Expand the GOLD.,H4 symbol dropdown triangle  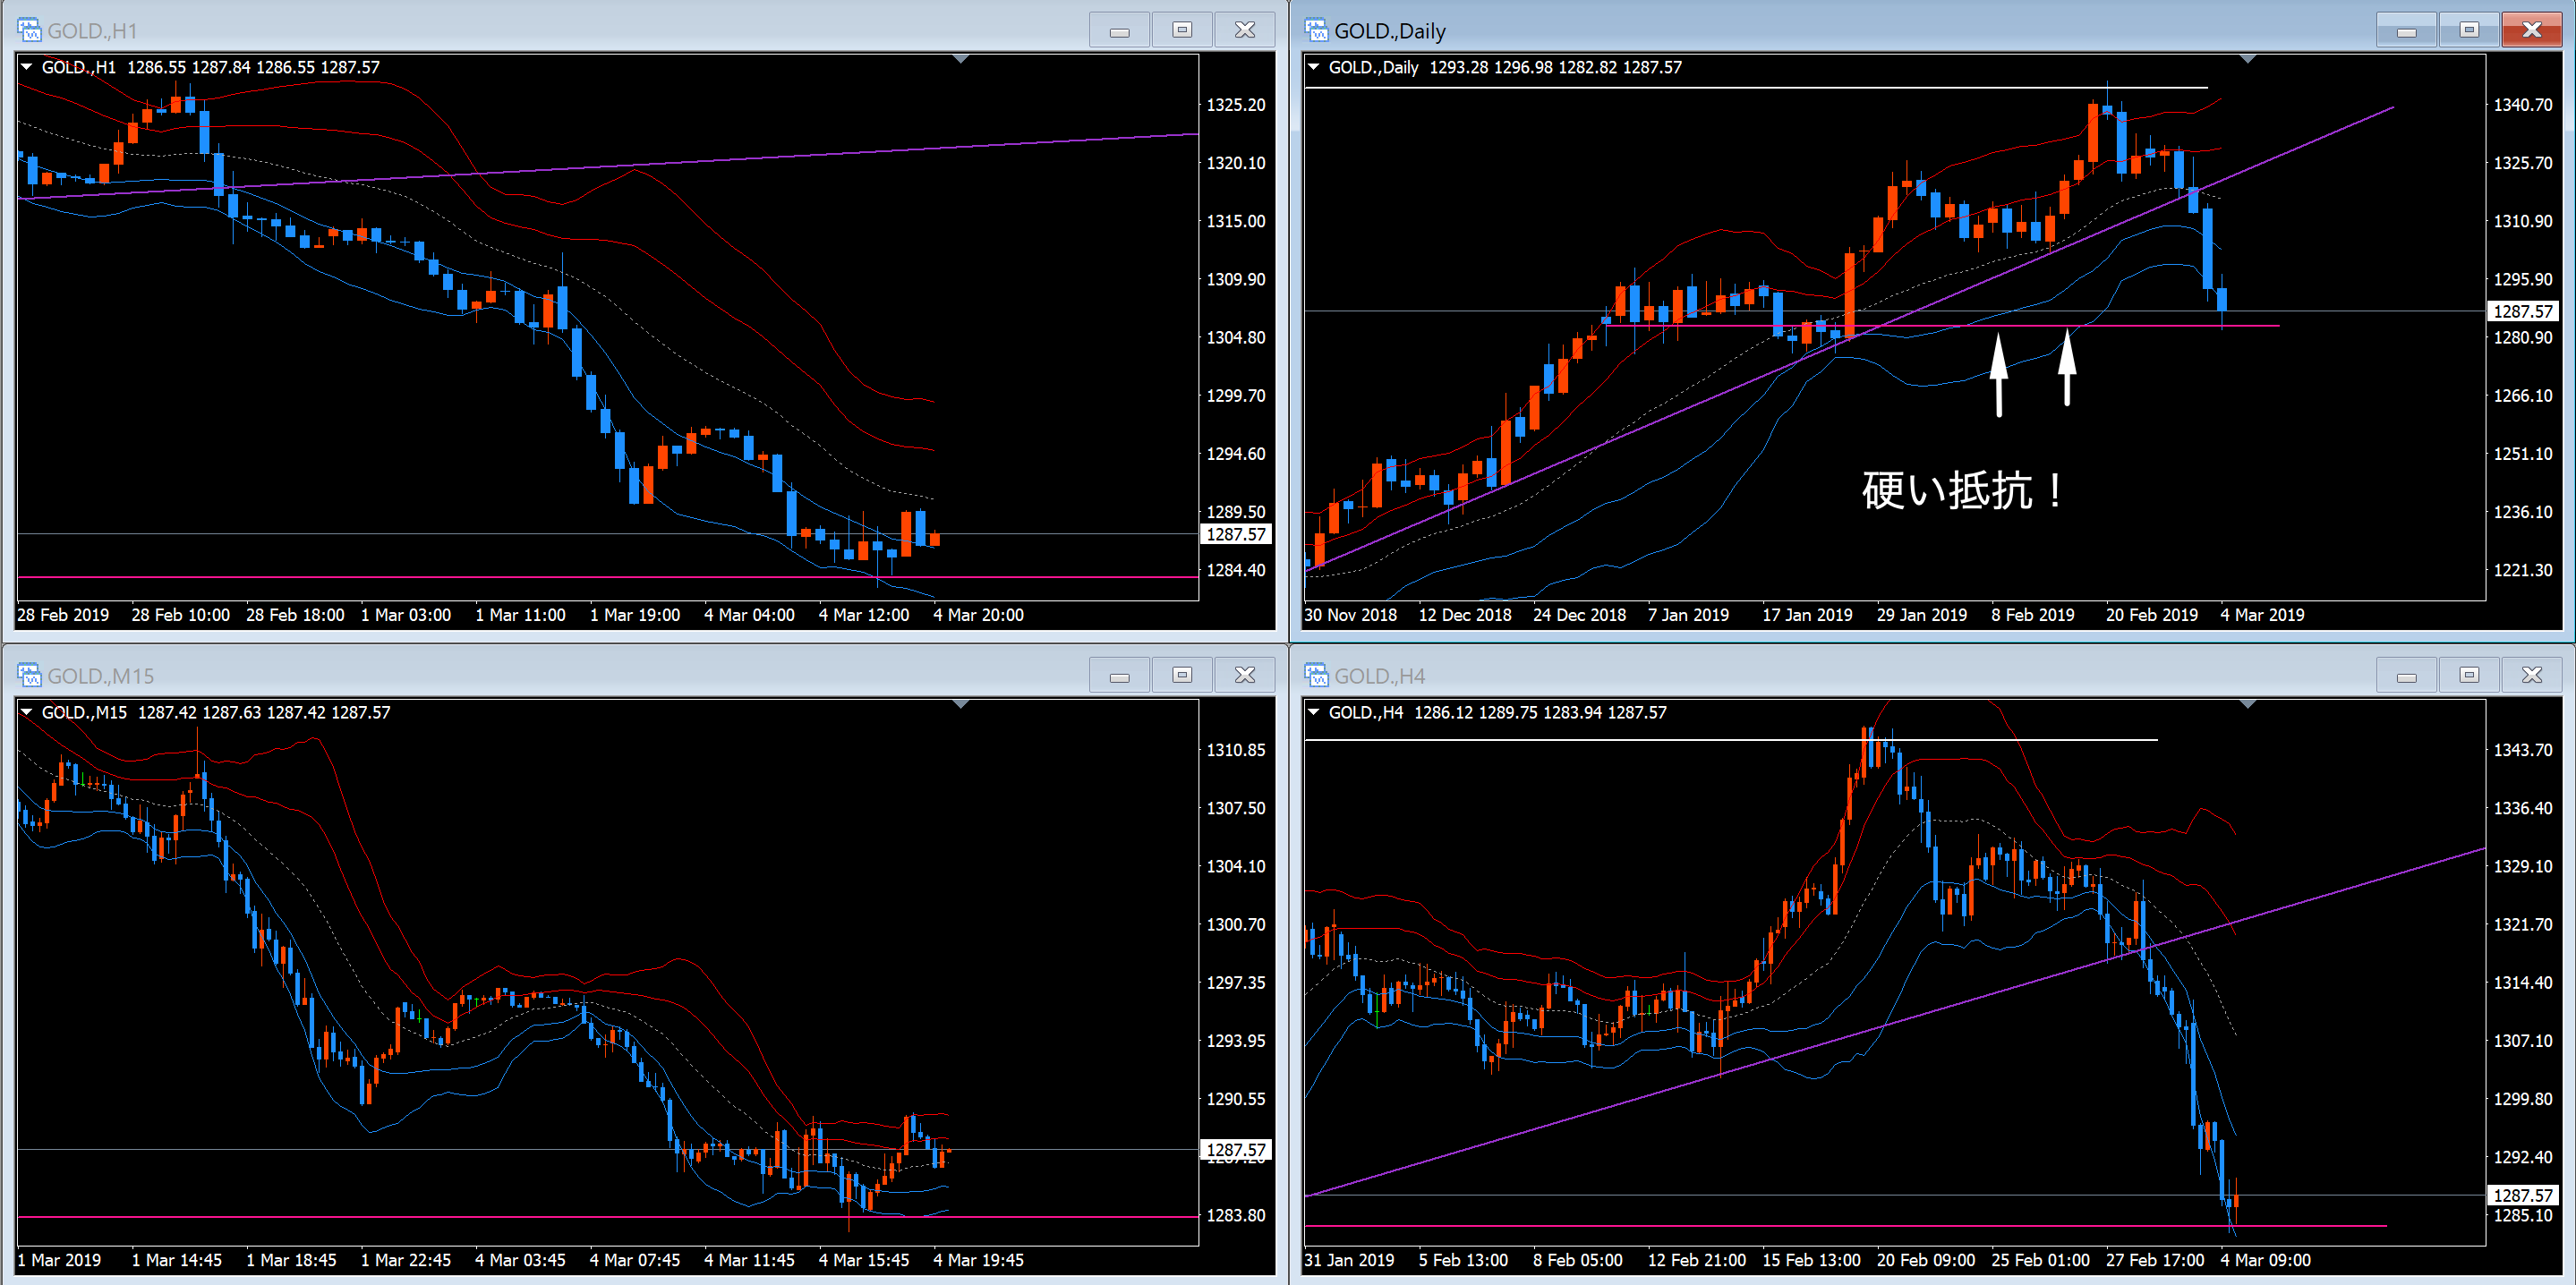click(x=1314, y=712)
